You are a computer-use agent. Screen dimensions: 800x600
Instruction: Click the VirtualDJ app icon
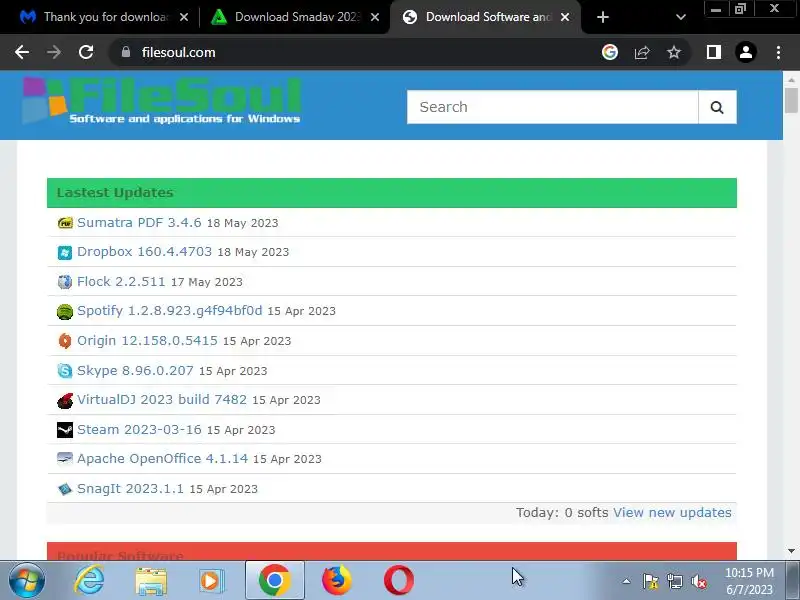(x=65, y=401)
